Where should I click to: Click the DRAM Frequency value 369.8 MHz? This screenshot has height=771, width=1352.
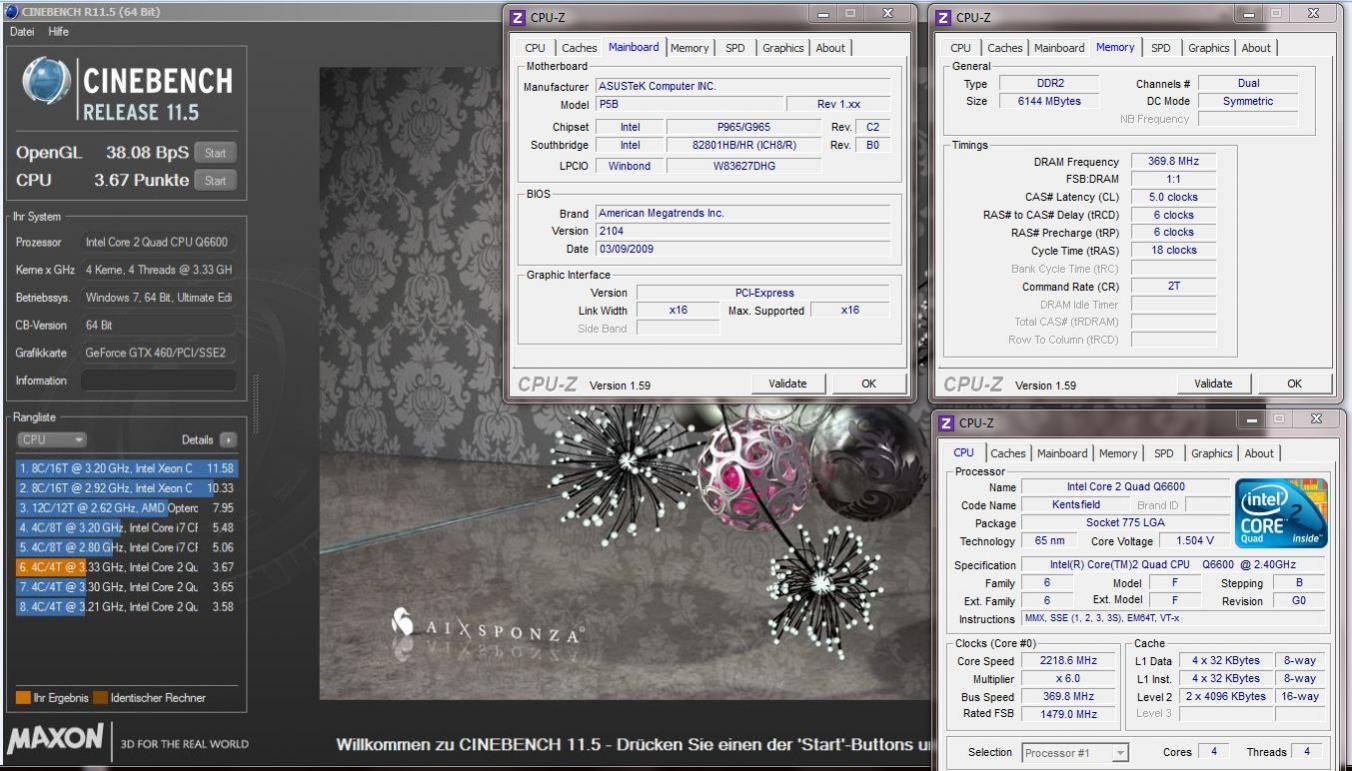(x=1174, y=161)
